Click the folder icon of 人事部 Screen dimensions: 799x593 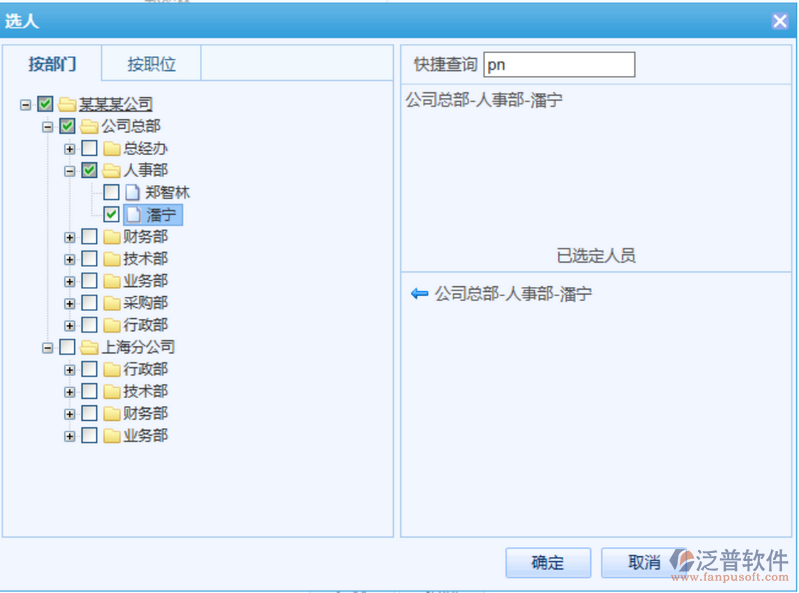[112, 171]
